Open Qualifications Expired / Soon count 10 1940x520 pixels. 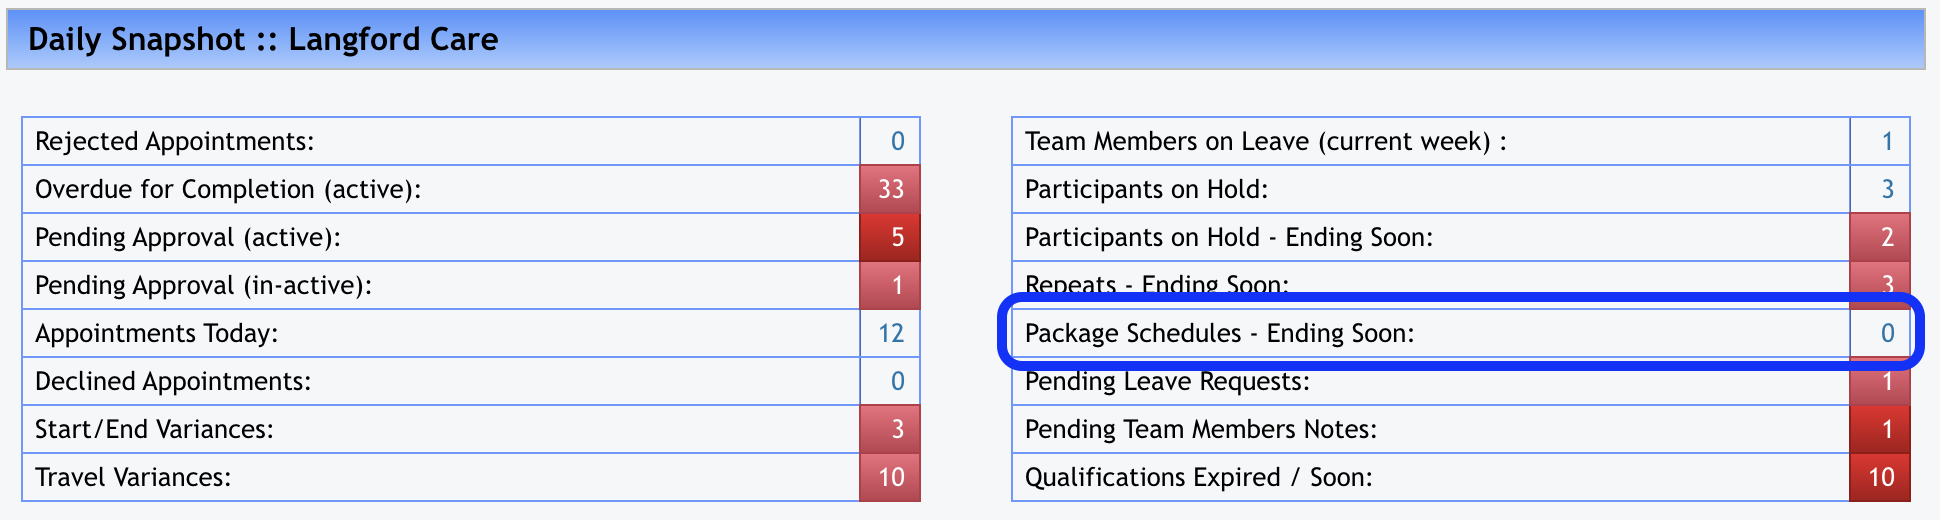pos(1880,477)
